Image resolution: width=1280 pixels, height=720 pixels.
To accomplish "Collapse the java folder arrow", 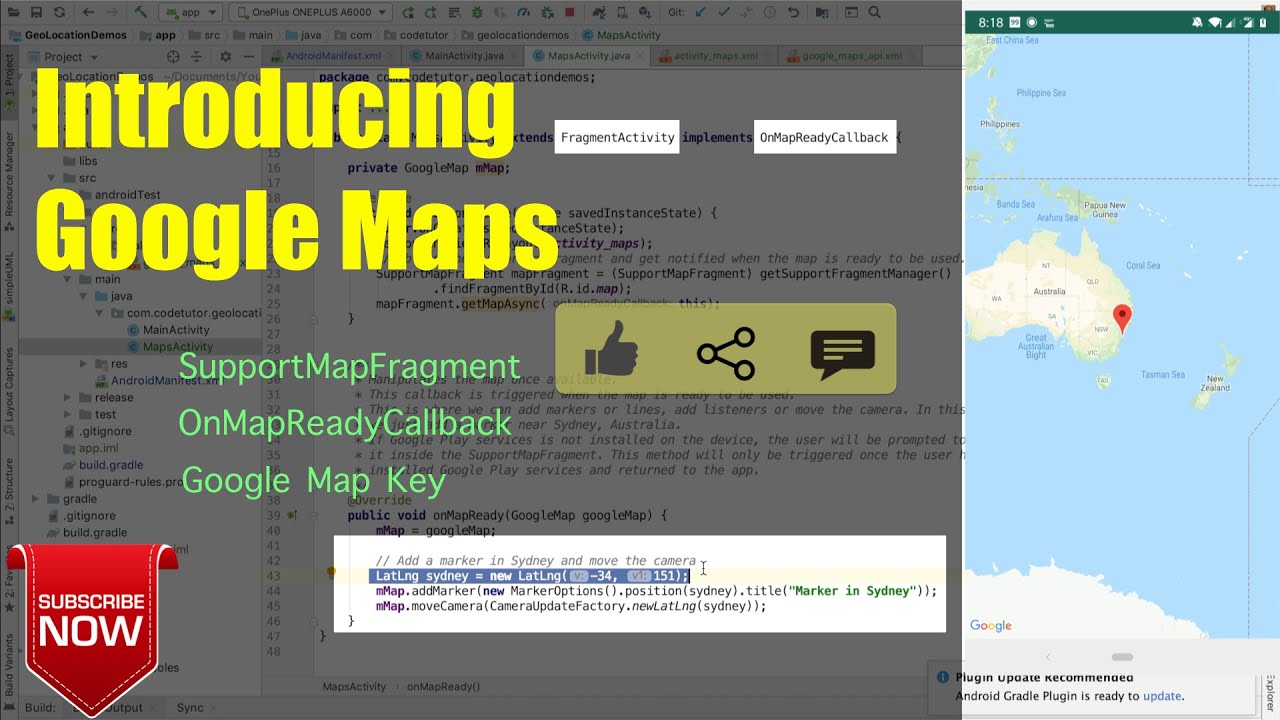I will 85,296.
